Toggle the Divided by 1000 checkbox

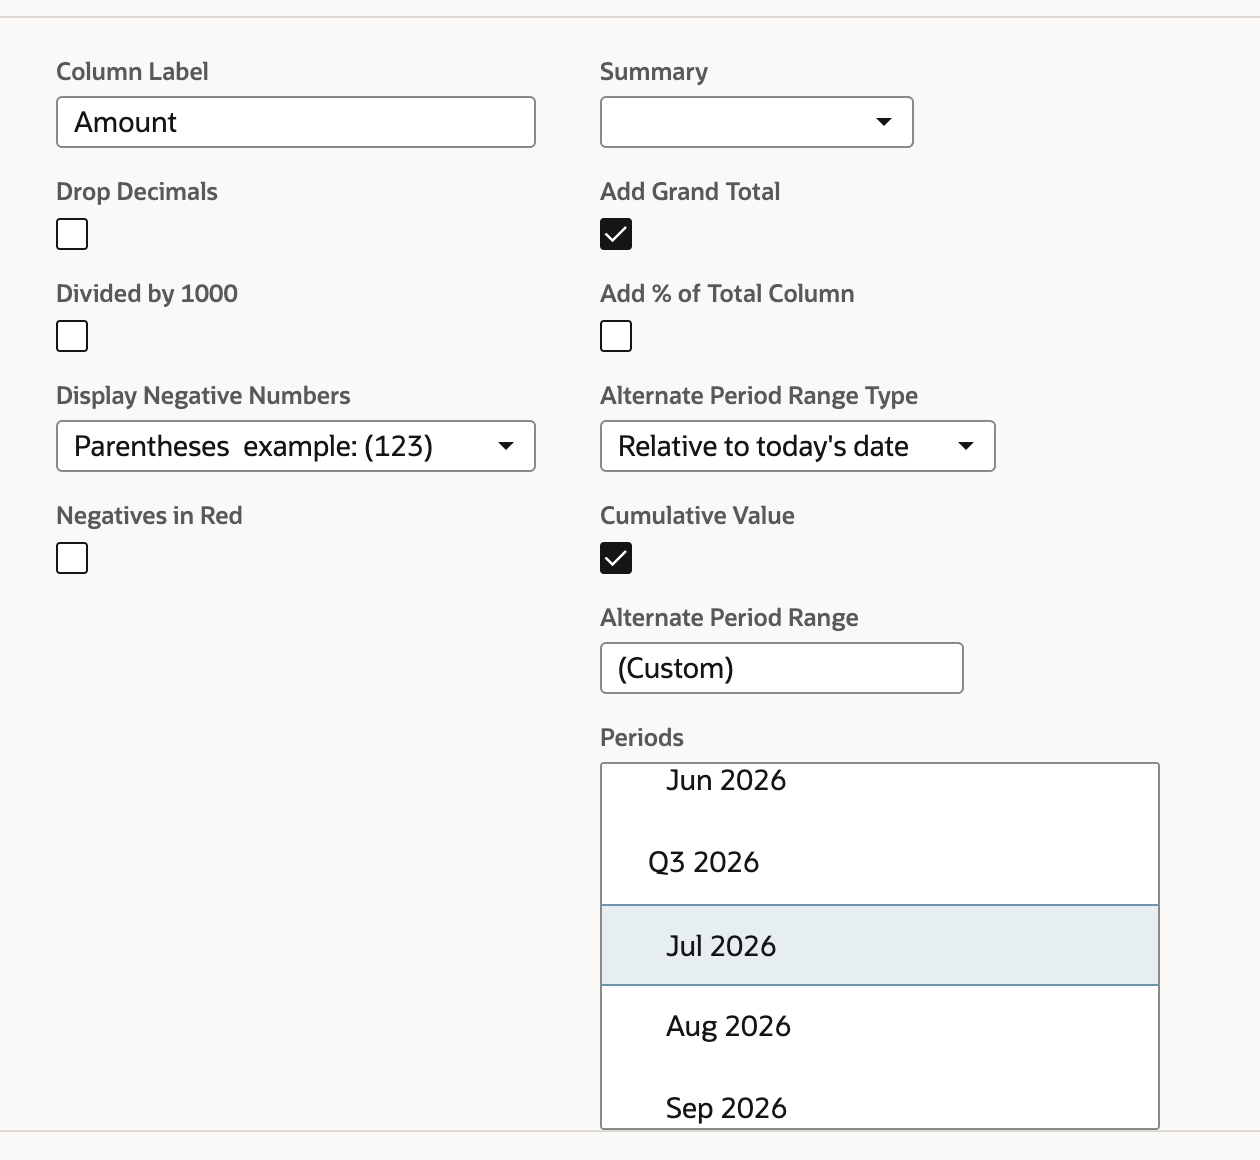72,336
